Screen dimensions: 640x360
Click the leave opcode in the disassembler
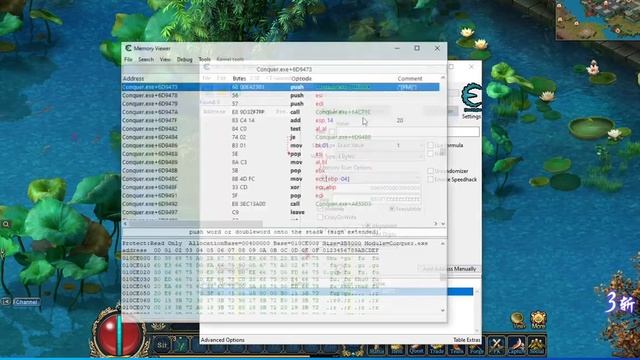(x=297, y=212)
